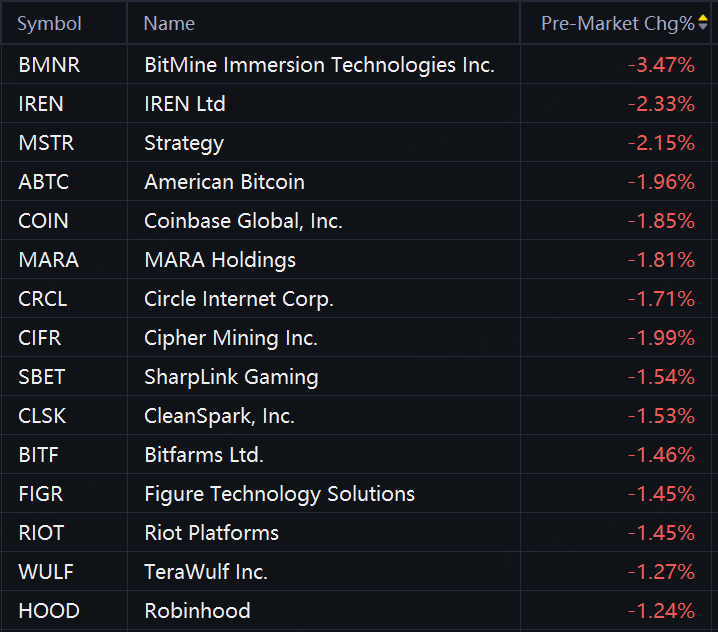This screenshot has height=632, width=718.
Task: Sort by the Symbol column header
Action: 50,23
